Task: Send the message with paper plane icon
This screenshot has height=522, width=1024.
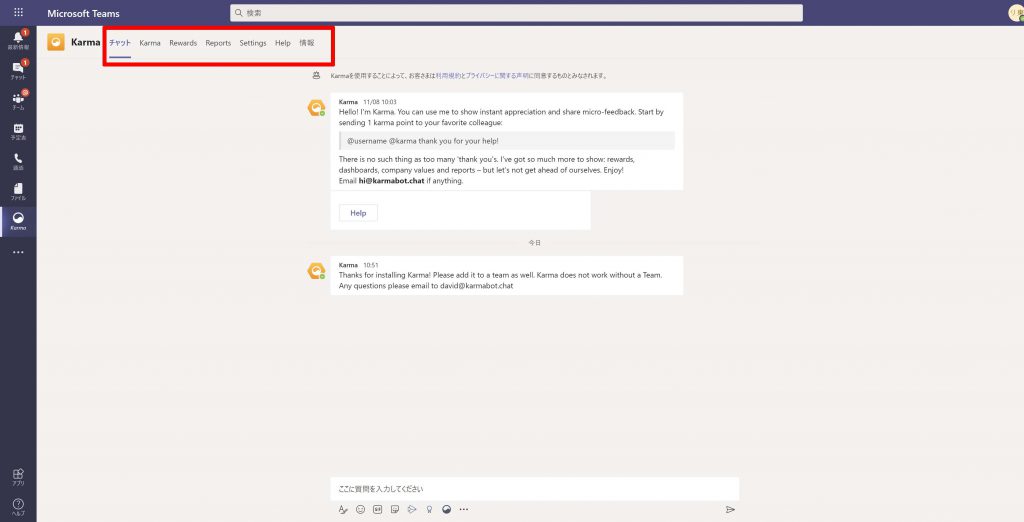Action: click(730, 510)
